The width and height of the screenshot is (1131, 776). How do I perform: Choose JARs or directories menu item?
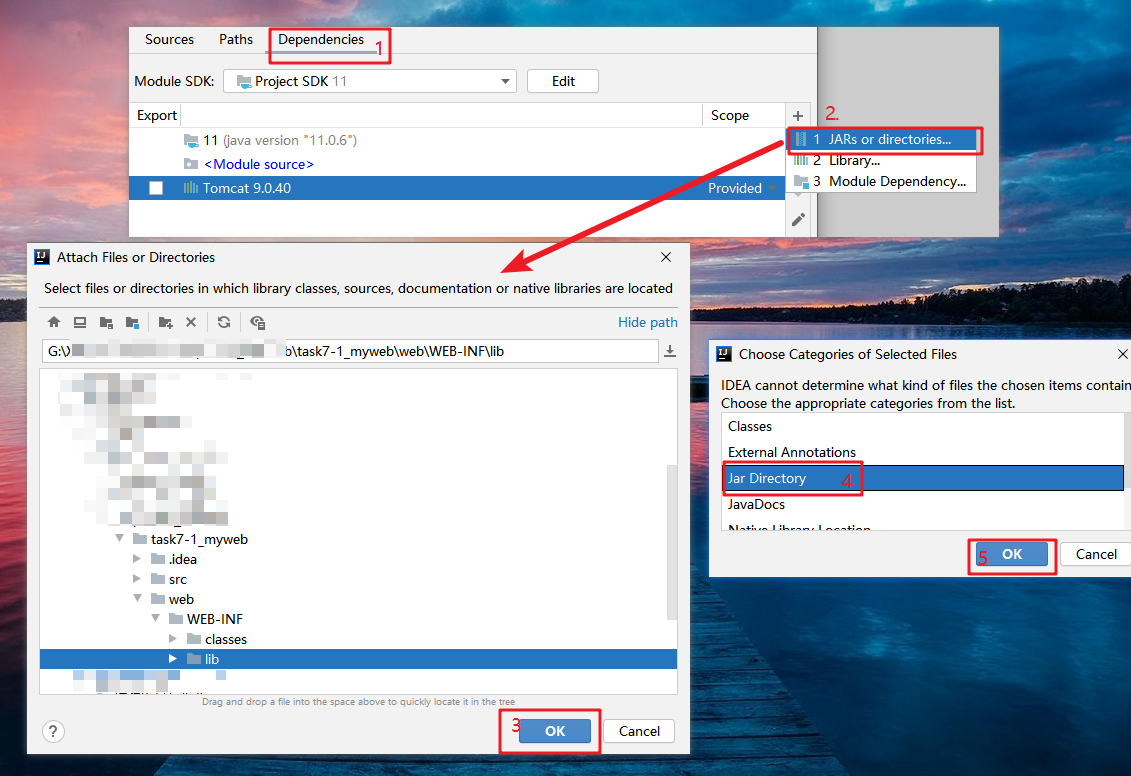click(x=881, y=140)
